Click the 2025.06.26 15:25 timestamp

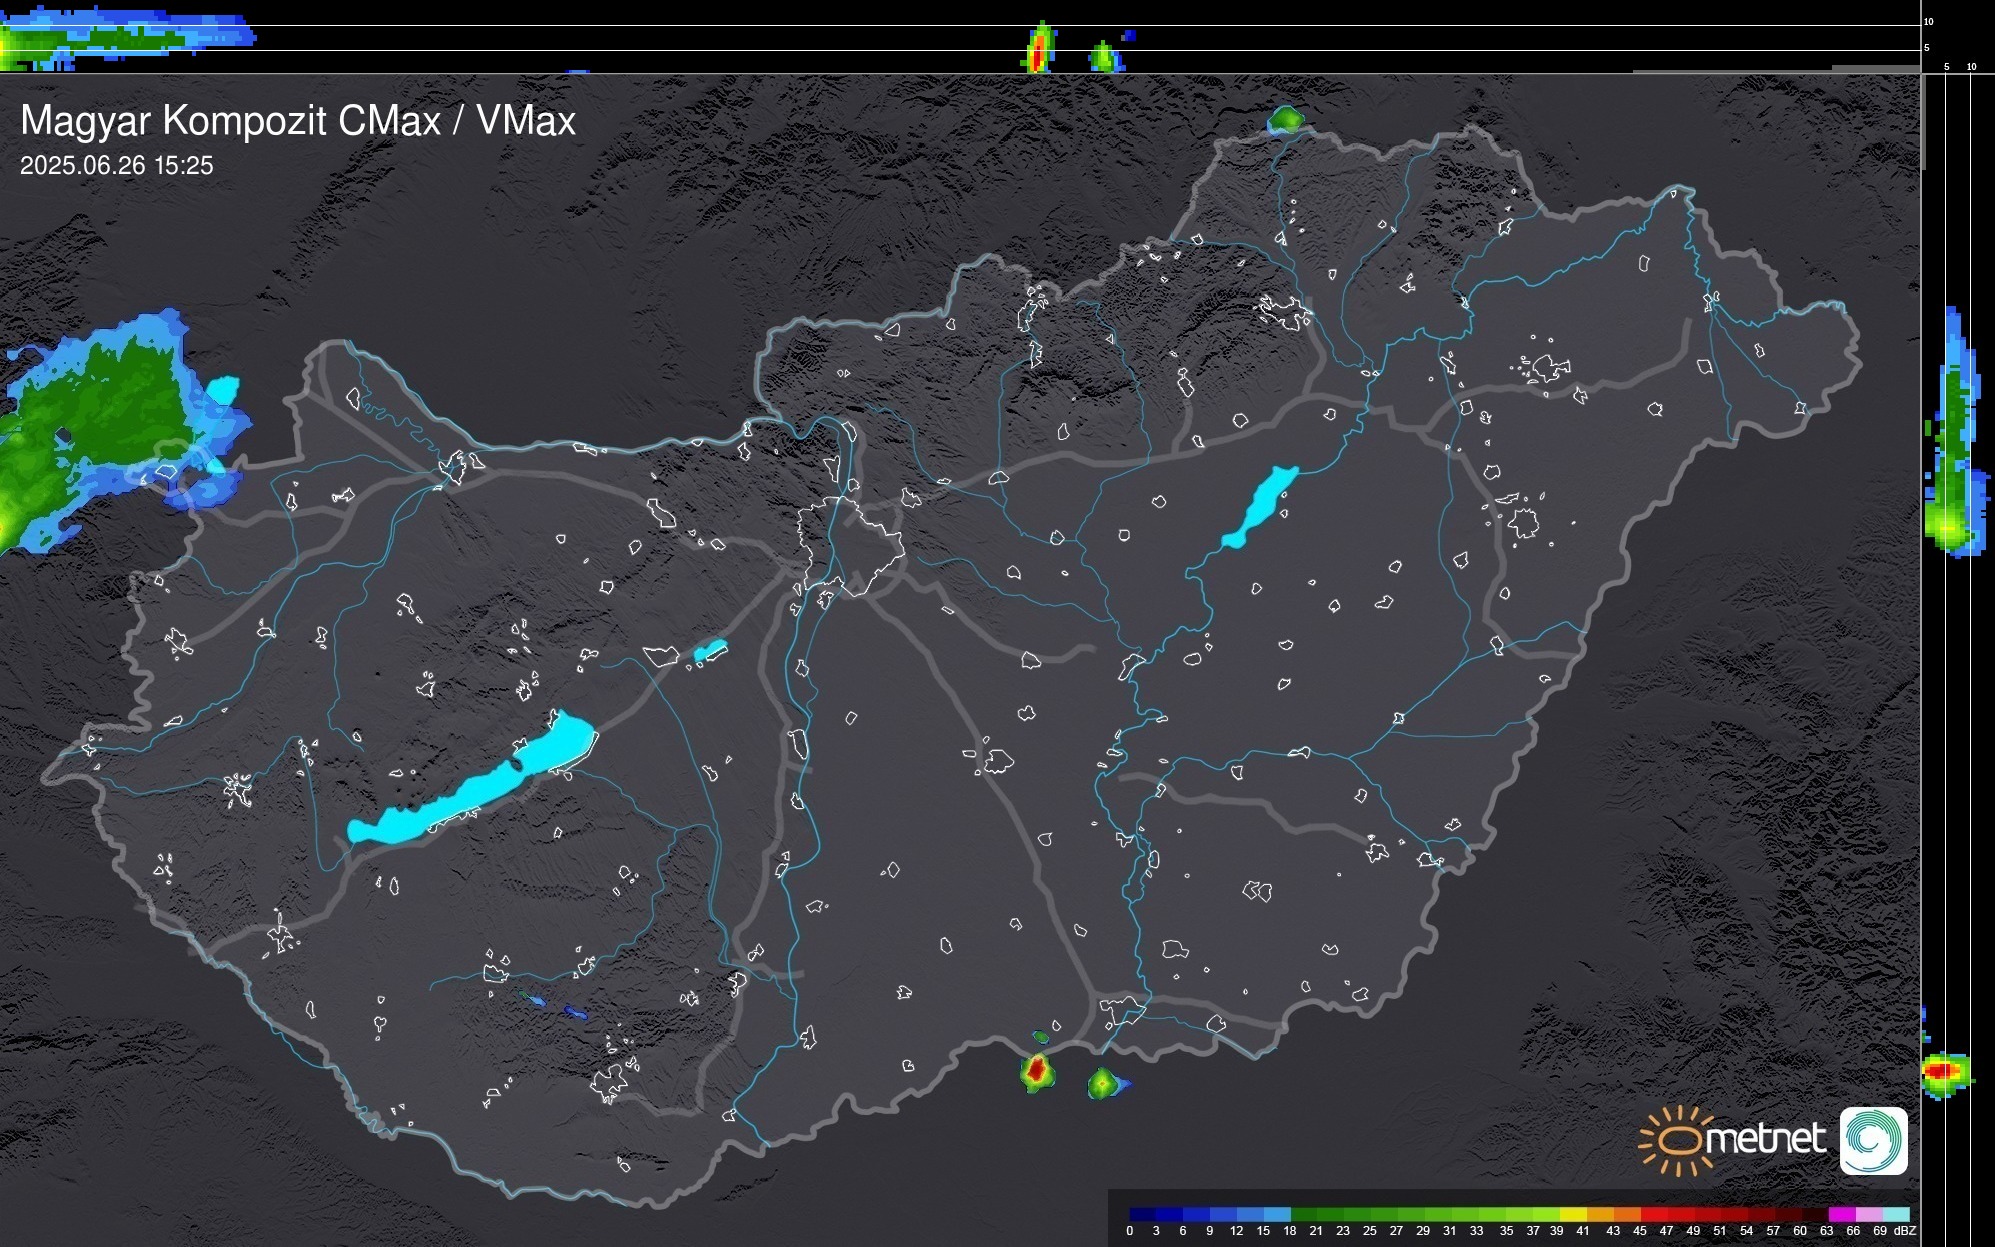point(116,166)
